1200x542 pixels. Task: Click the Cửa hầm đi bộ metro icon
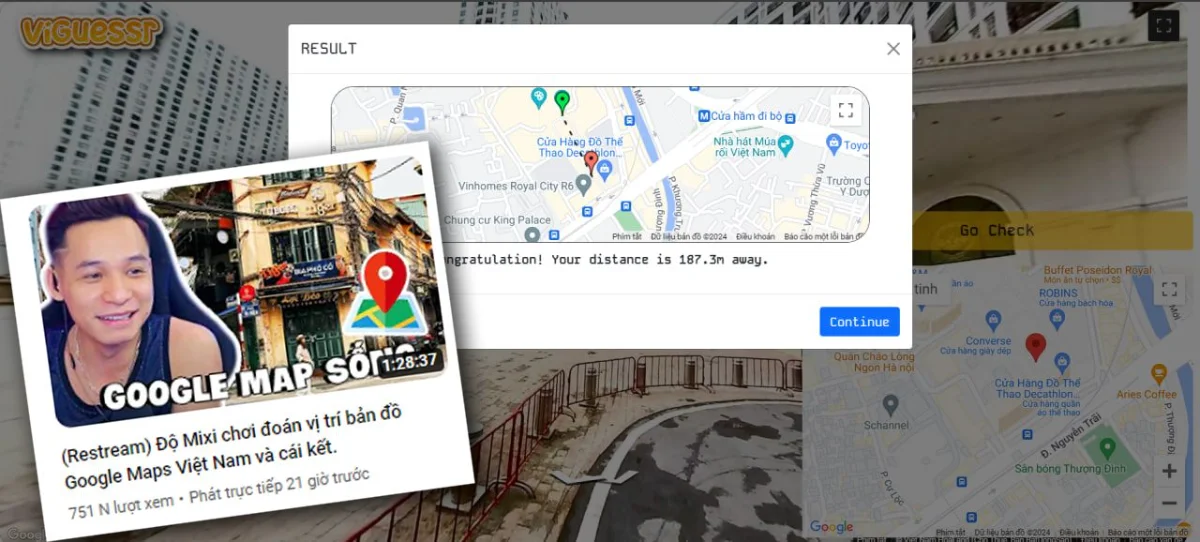[x=704, y=116]
